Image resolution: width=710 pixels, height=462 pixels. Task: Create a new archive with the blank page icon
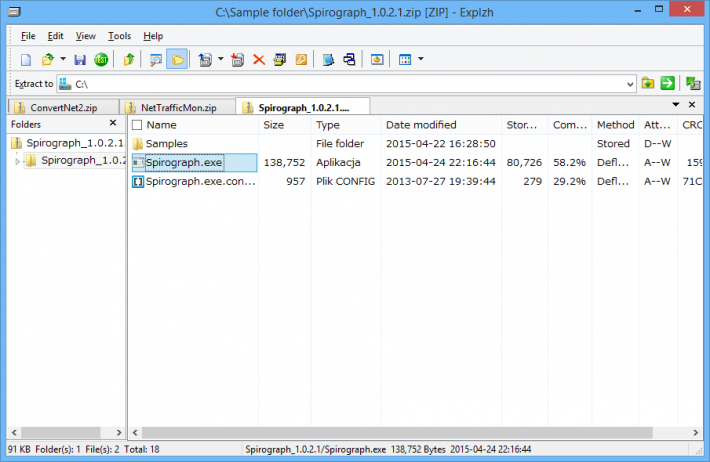tap(26, 59)
